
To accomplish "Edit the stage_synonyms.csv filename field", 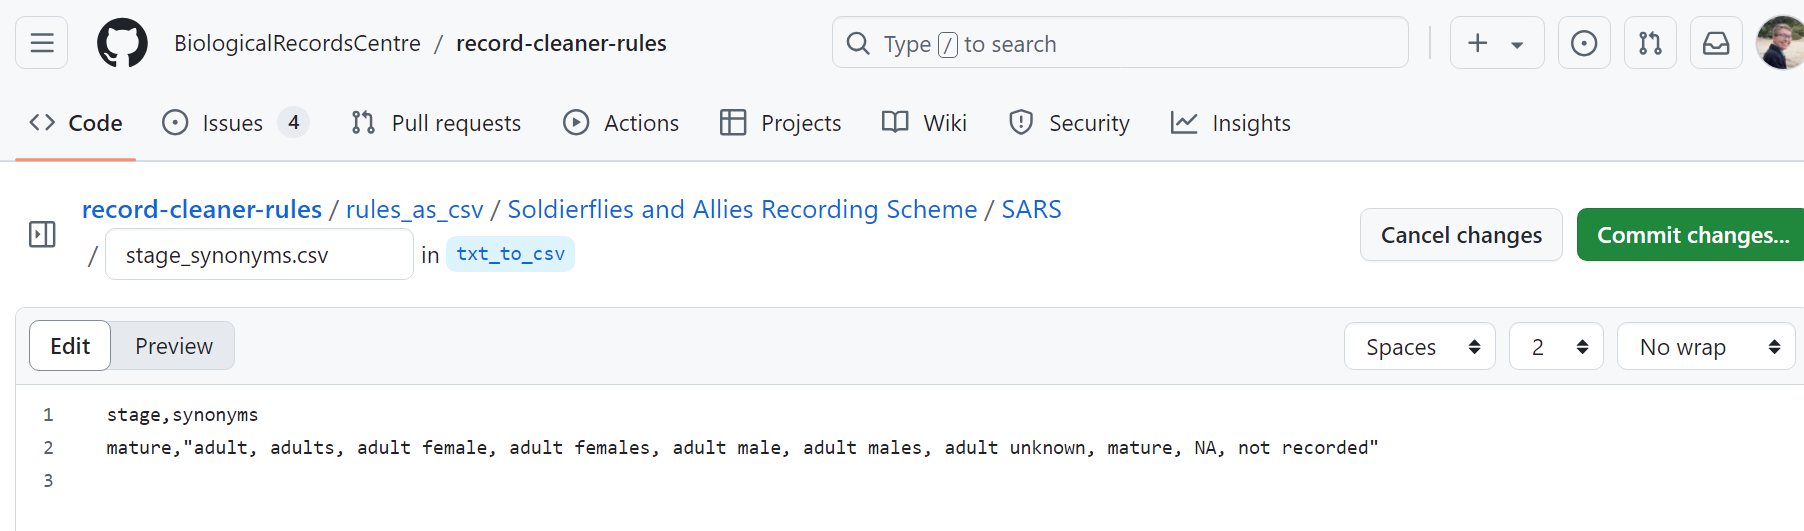I will tap(259, 255).
